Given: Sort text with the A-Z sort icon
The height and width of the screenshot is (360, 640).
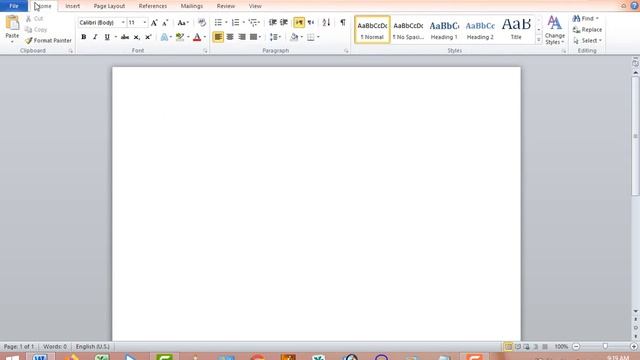Looking at the screenshot, I should coord(326,22).
